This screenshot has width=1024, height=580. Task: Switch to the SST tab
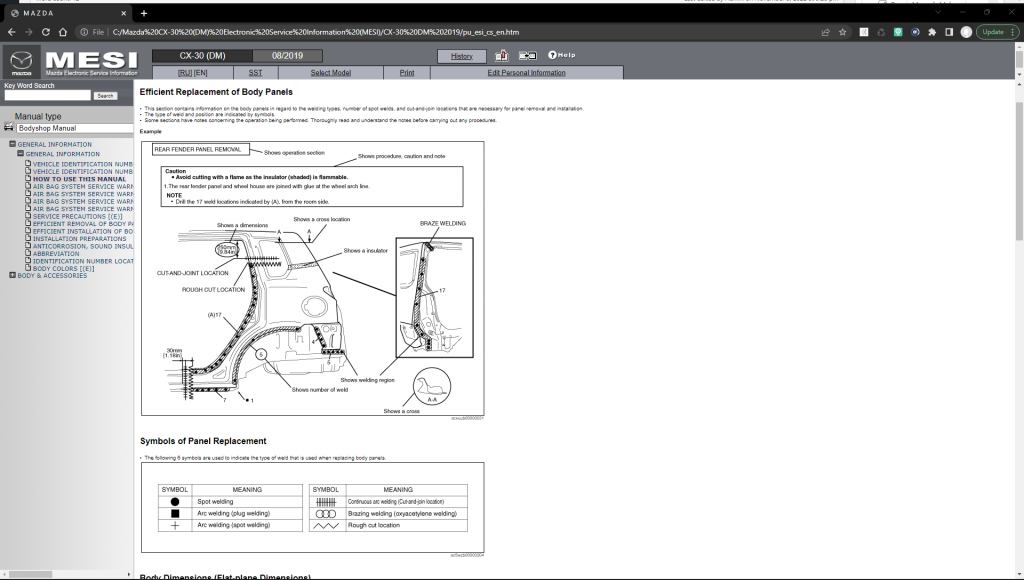tap(255, 72)
